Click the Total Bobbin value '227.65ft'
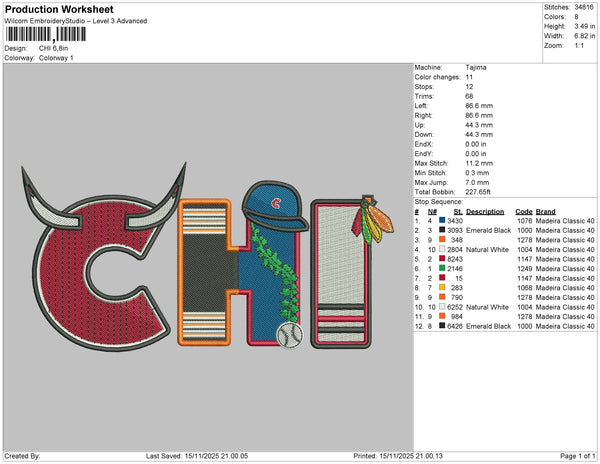Viewport: 600px width, 464px height. click(478, 192)
